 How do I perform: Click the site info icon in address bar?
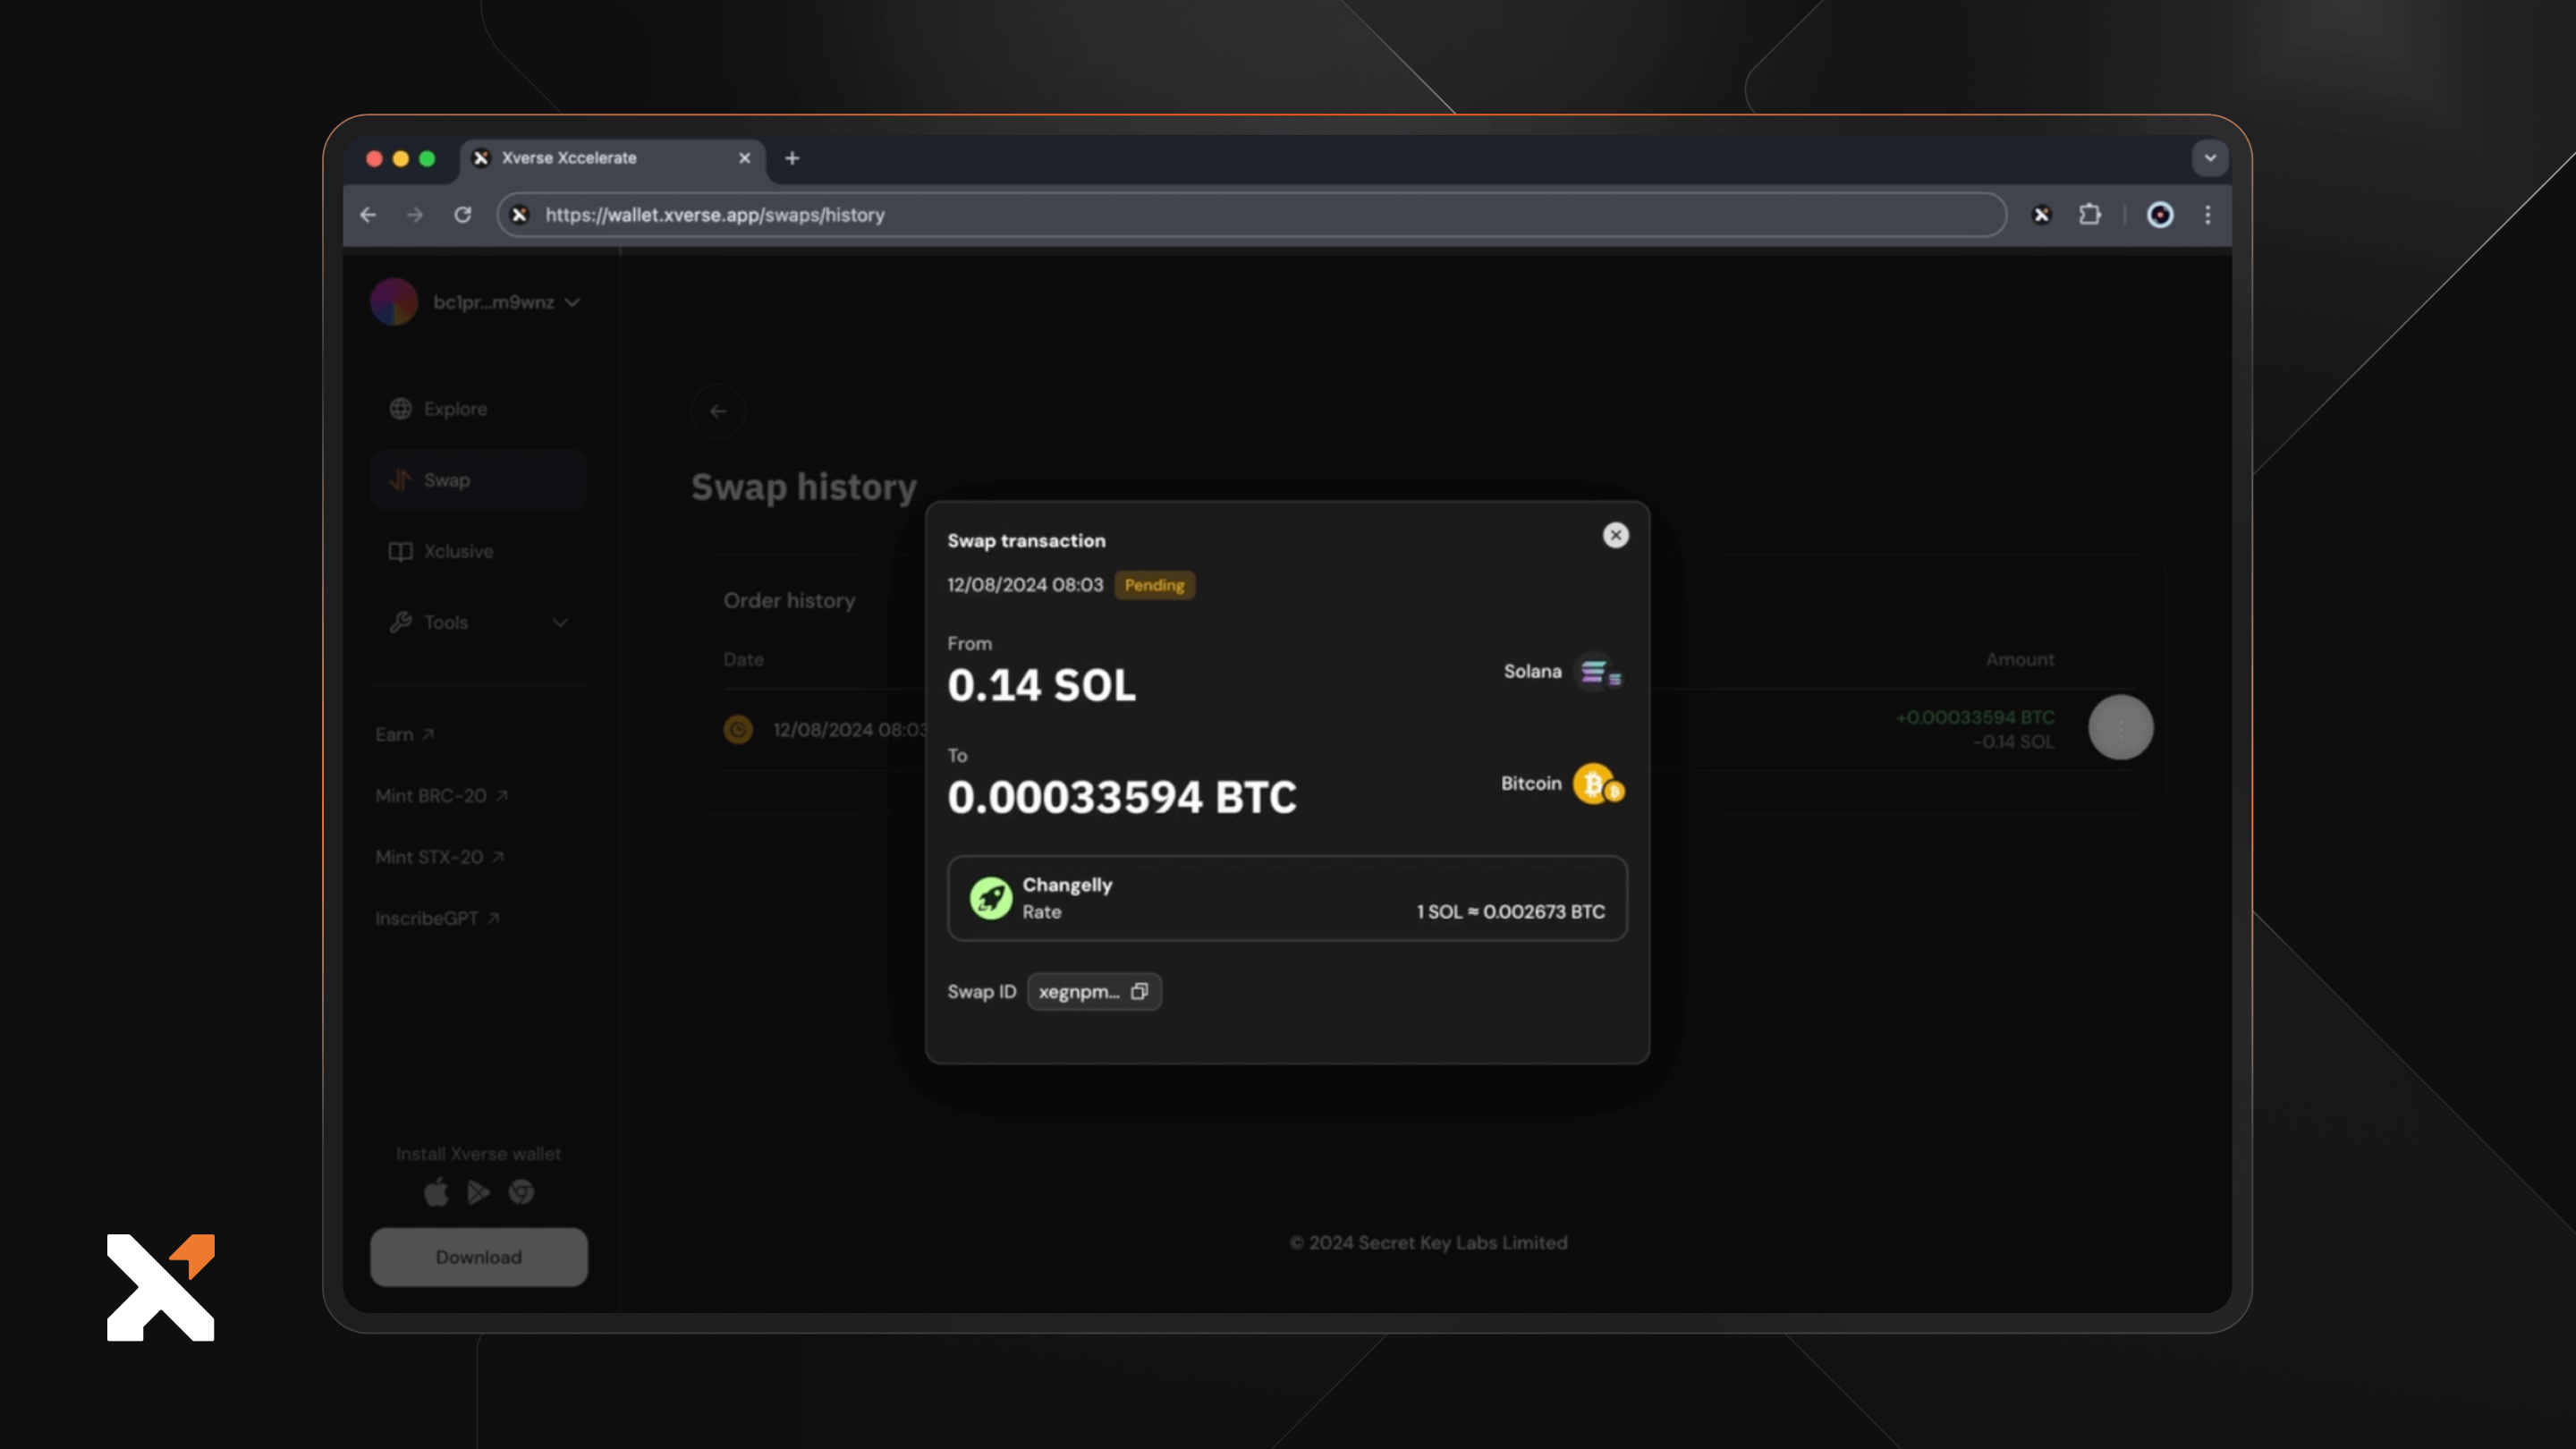pyautogui.click(x=519, y=215)
